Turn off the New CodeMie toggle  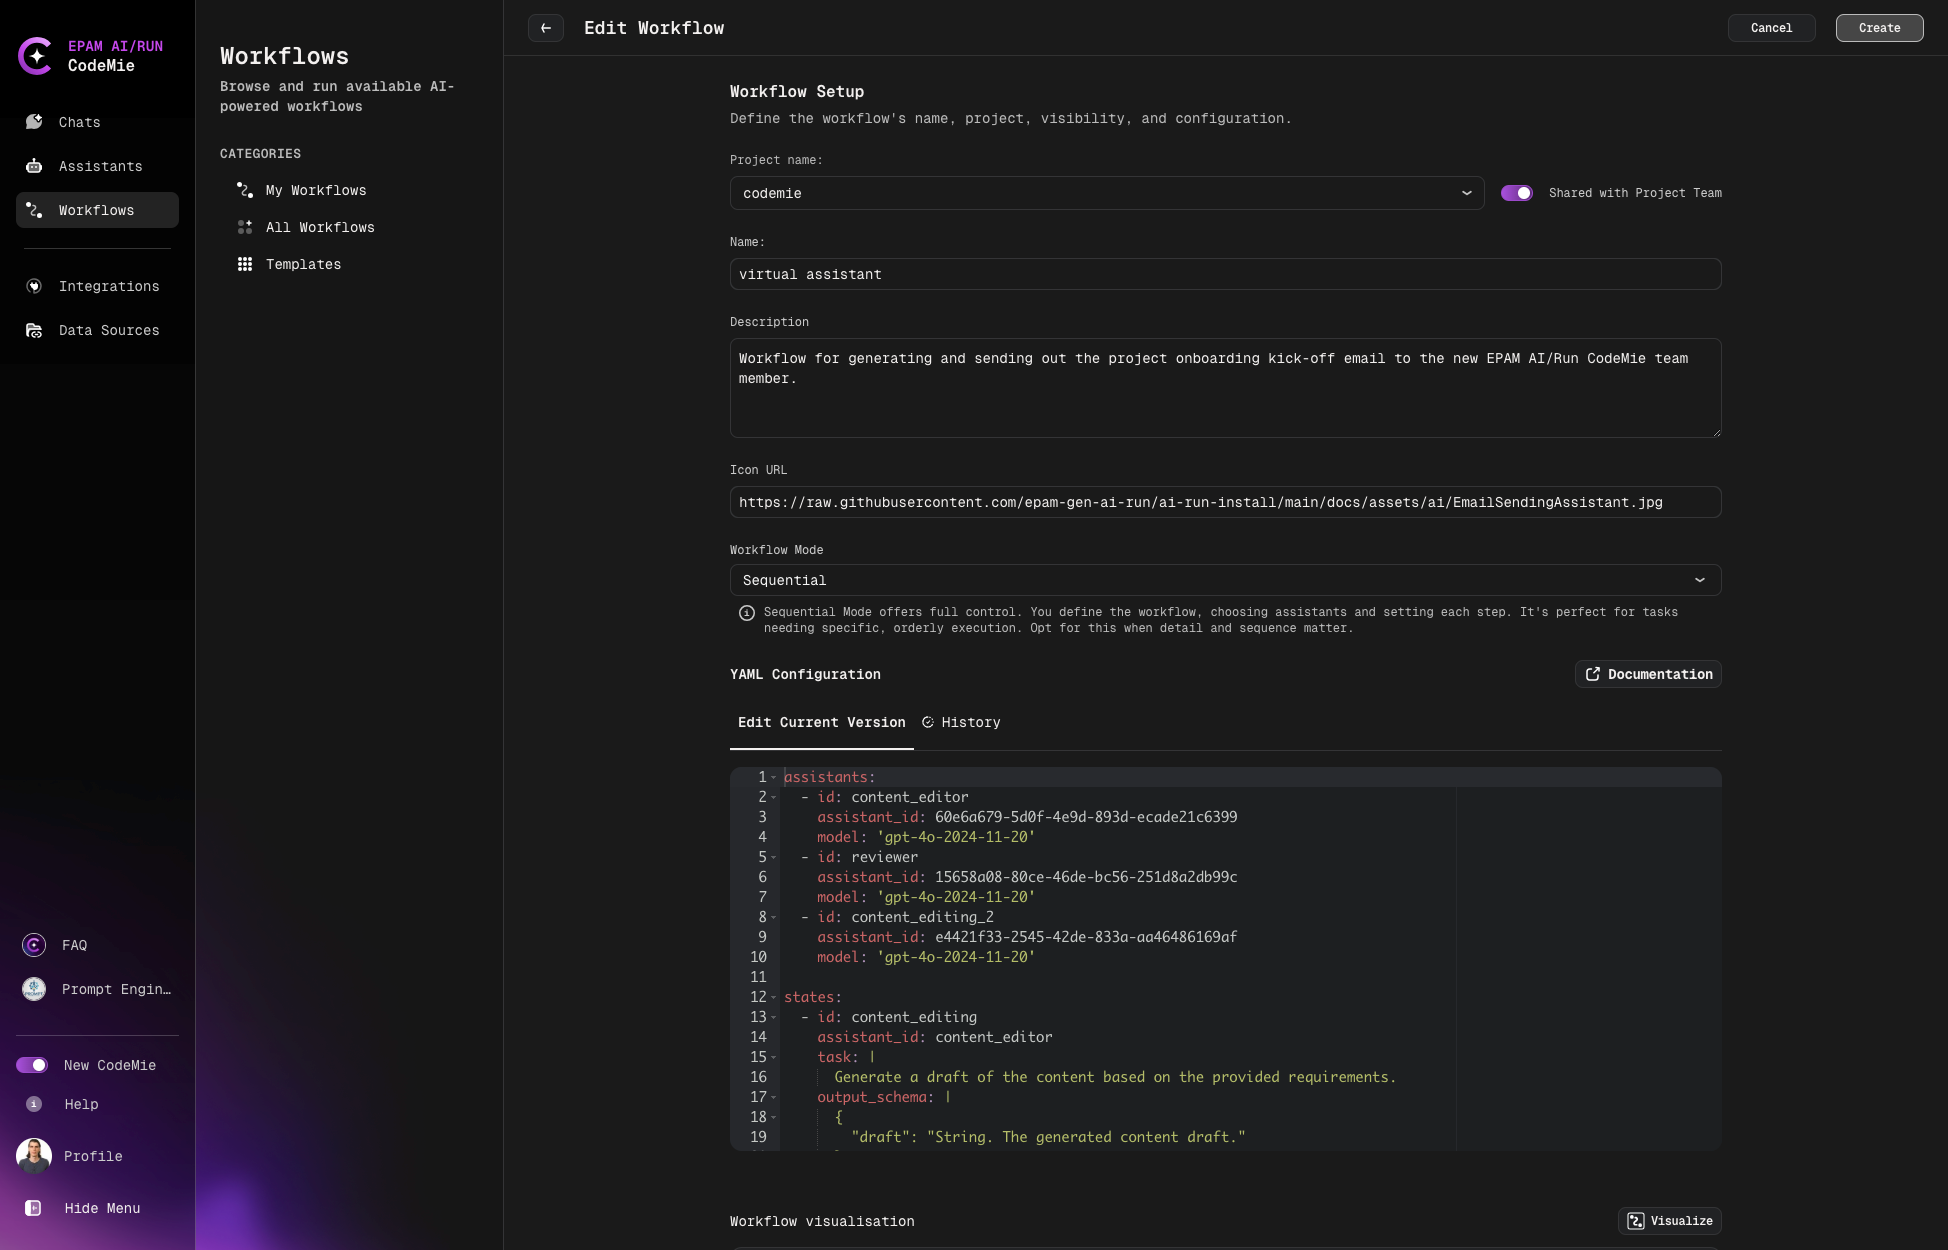[33, 1065]
